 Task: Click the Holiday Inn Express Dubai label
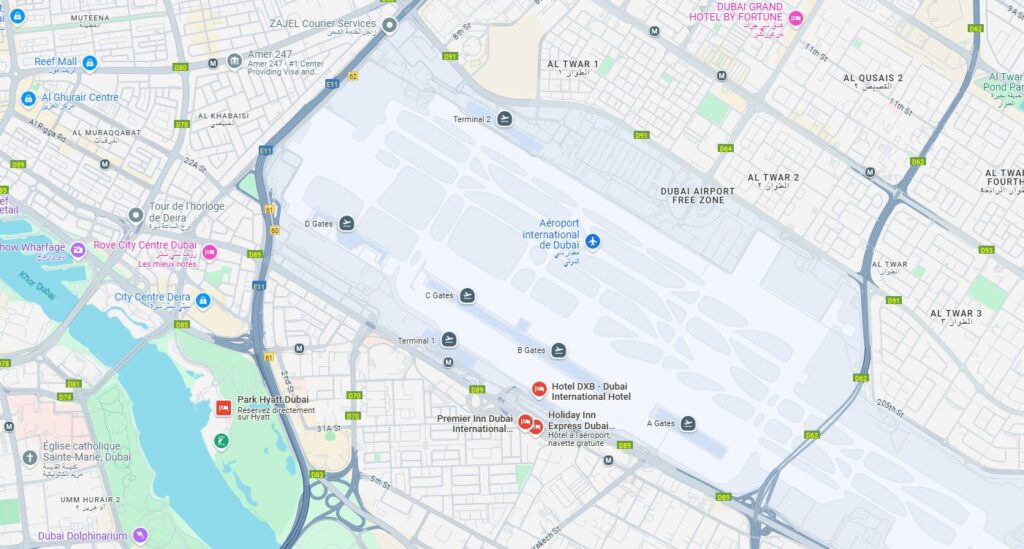point(581,420)
